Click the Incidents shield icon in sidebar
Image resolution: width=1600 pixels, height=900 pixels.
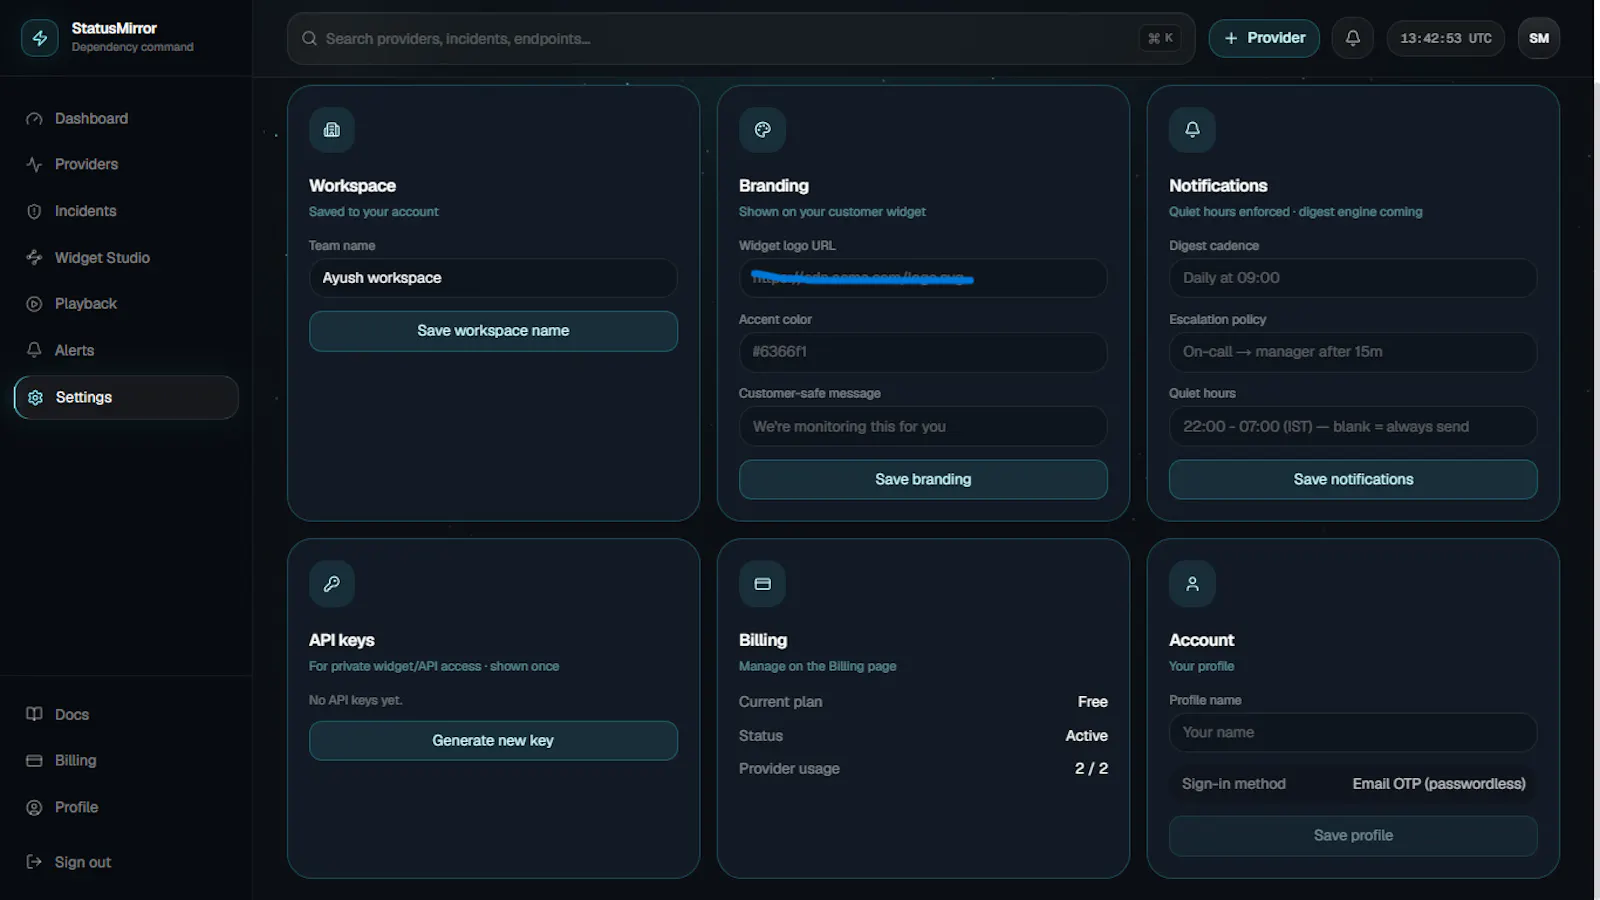34,211
